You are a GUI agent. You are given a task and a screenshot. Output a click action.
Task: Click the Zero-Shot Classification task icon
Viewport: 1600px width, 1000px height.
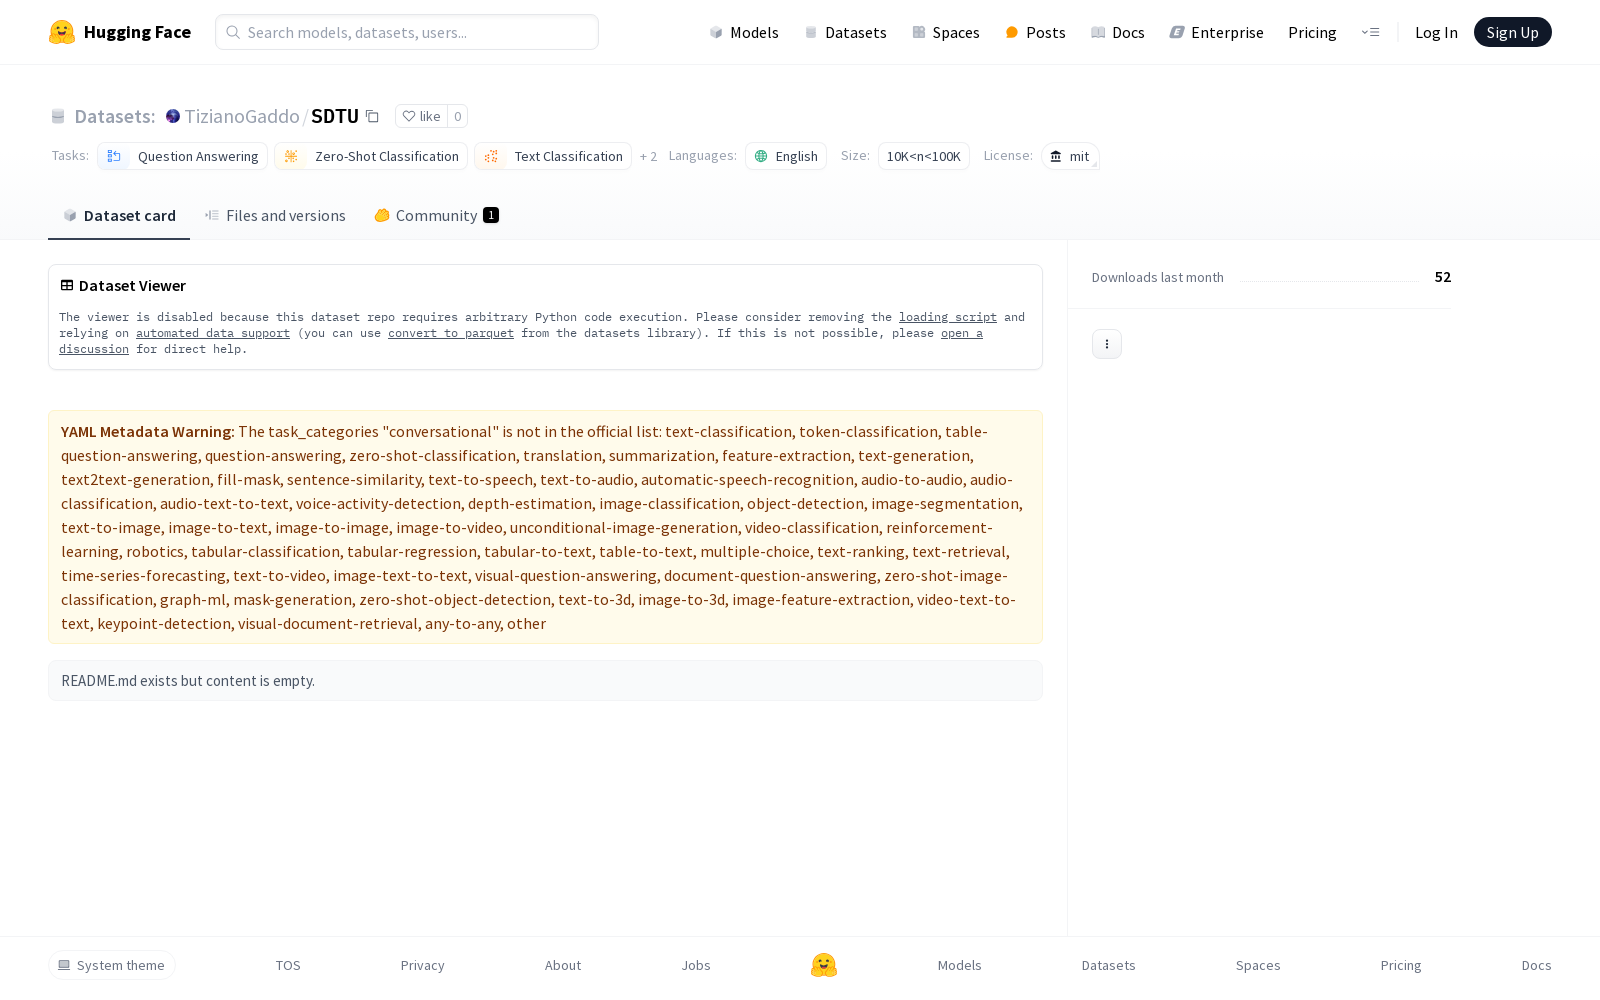coord(291,156)
